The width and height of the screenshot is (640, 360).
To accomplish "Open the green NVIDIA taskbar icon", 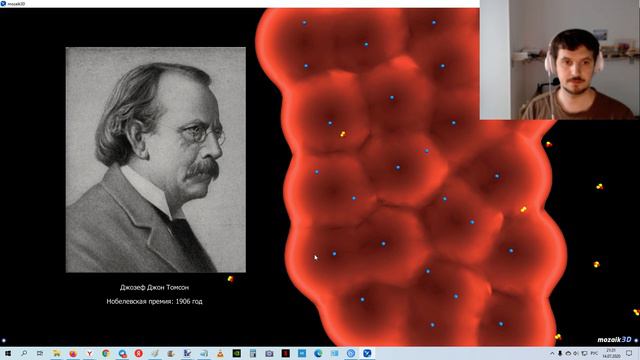I will (x=237, y=353).
